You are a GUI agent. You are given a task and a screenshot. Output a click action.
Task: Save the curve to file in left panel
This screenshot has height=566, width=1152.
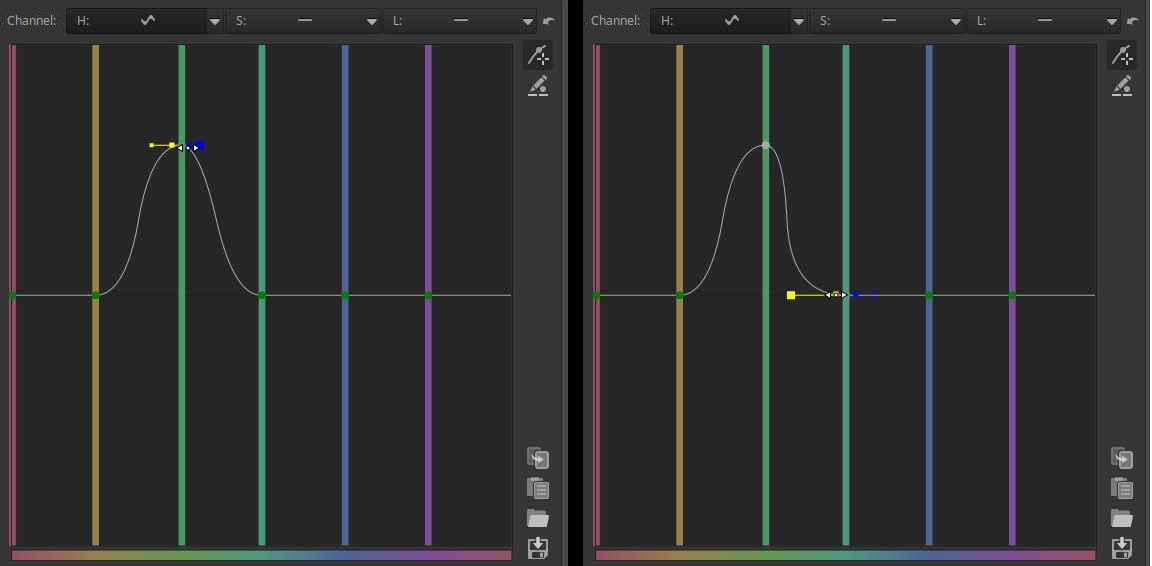(538, 547)
